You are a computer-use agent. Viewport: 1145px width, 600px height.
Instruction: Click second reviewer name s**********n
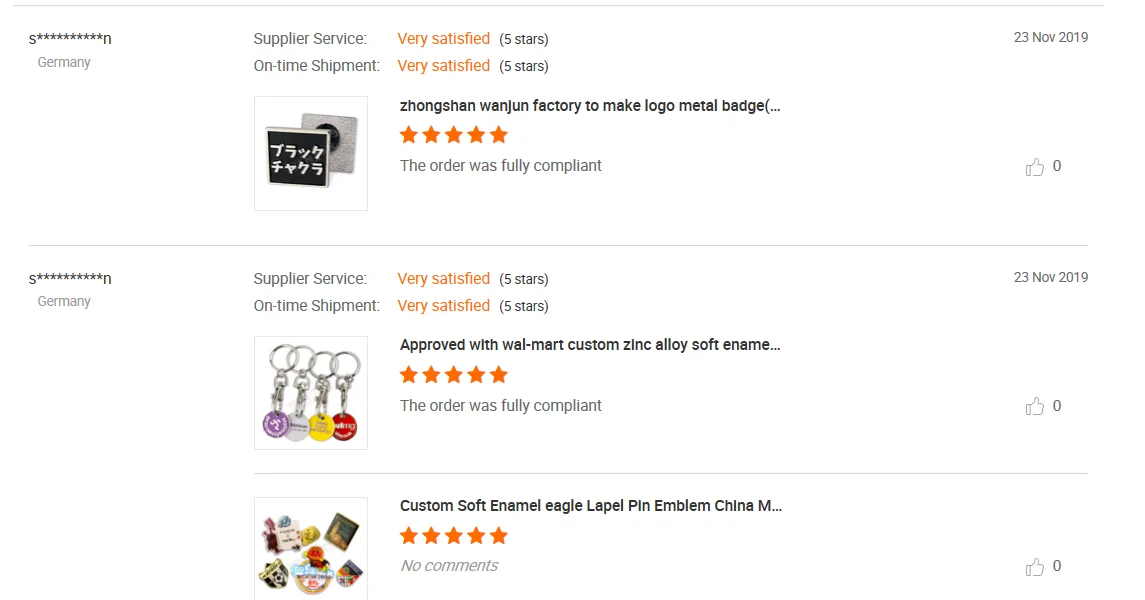click(70, 278)
